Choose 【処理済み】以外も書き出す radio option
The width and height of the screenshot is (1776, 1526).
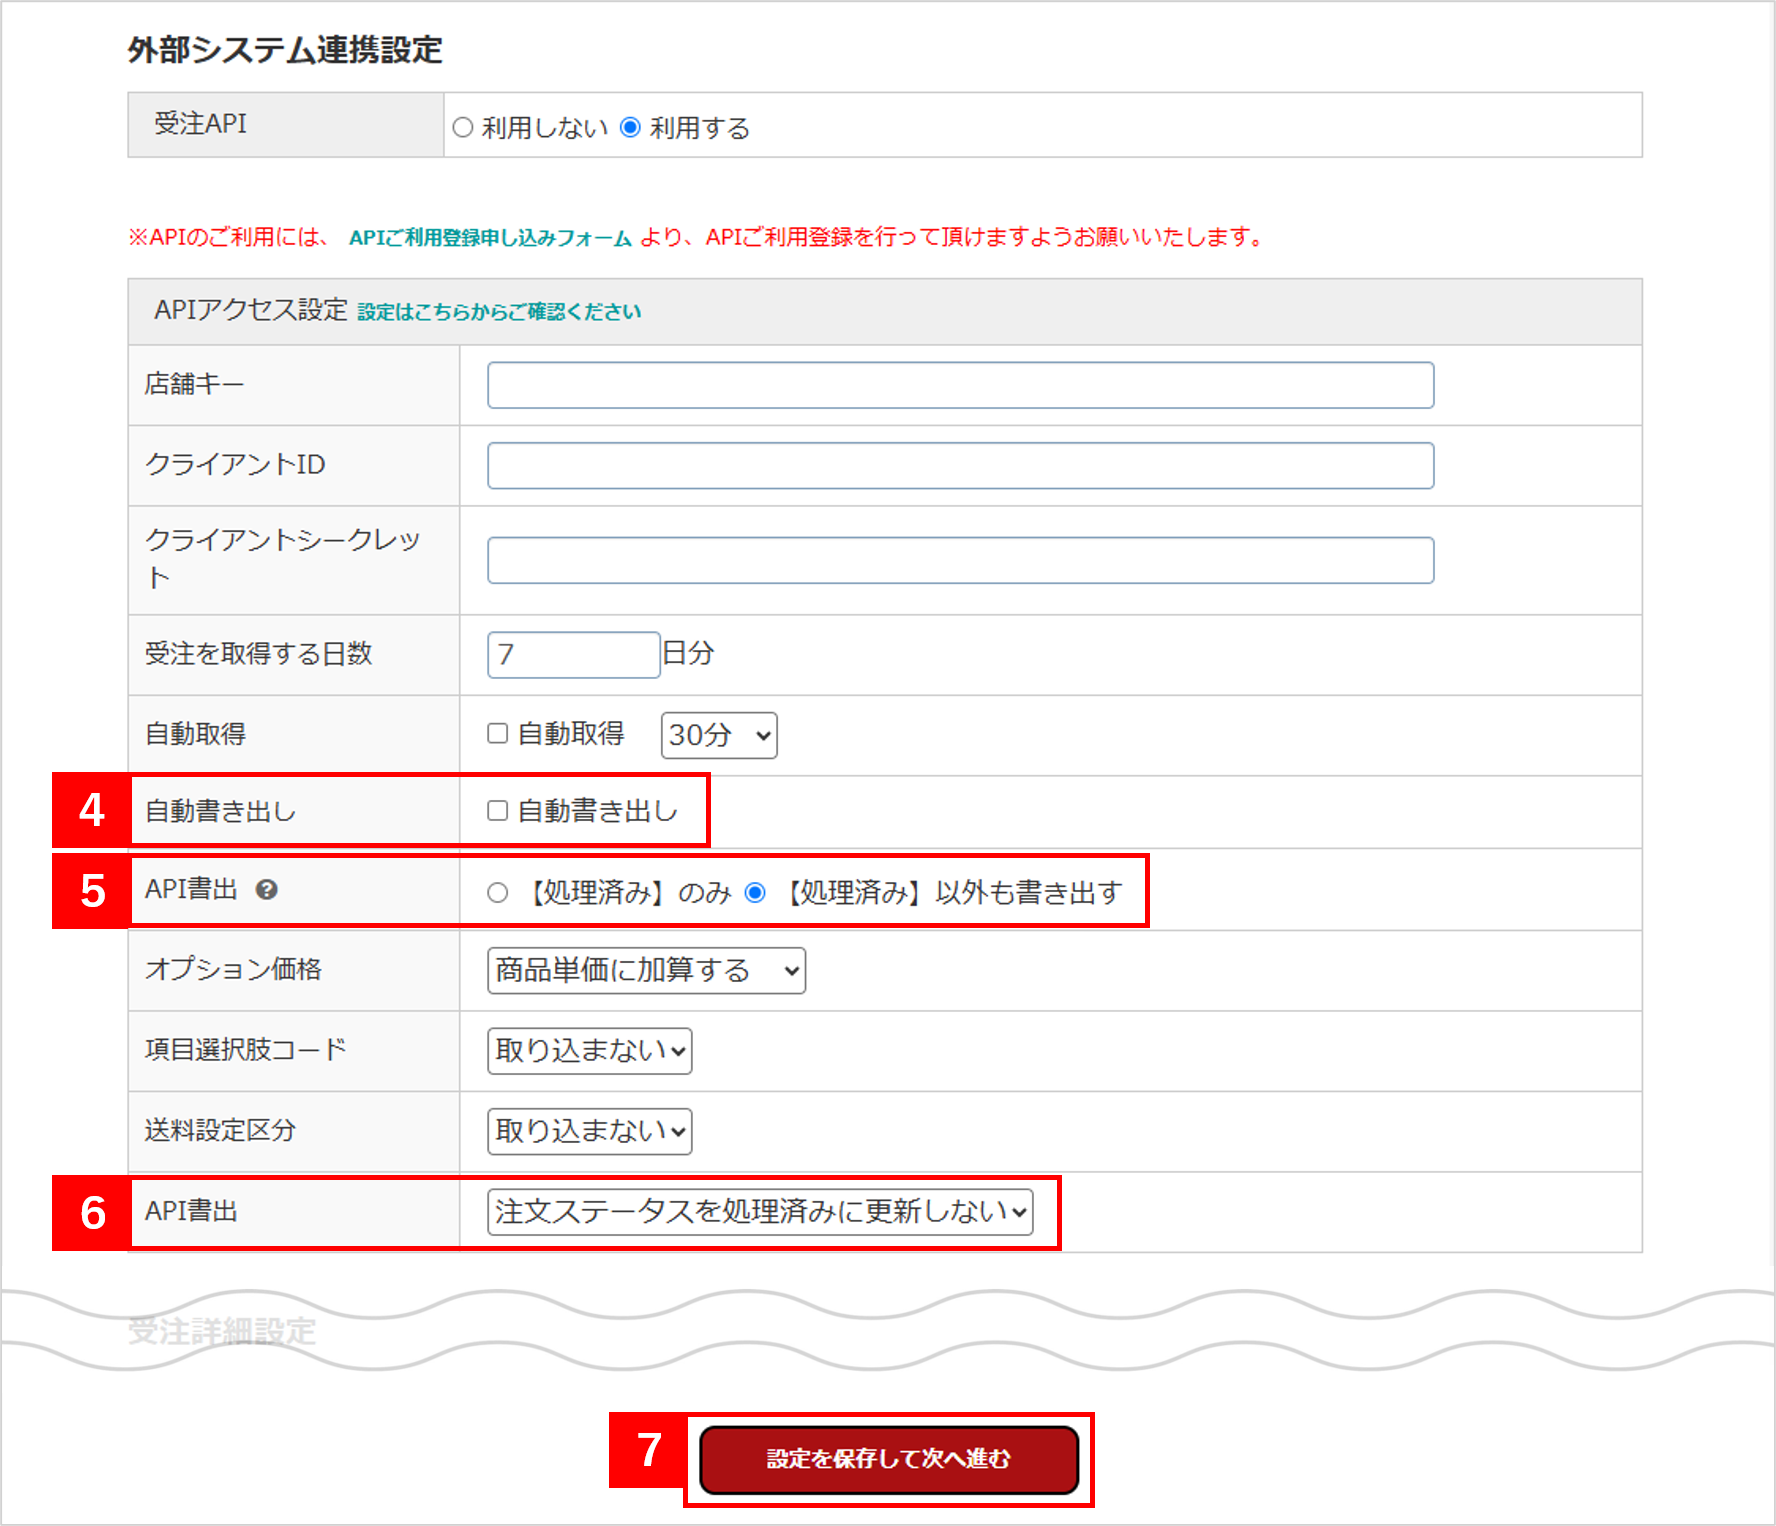[756, 893]
